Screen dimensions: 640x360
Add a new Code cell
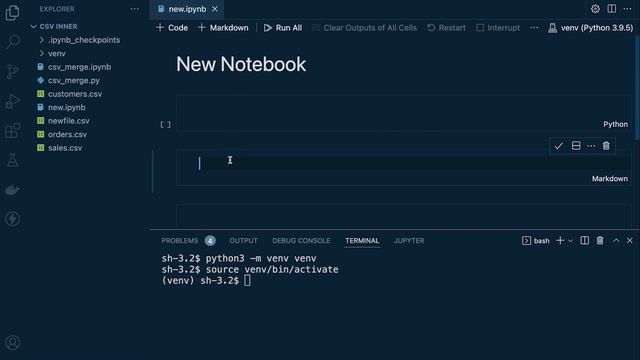(x=172, y=28)
